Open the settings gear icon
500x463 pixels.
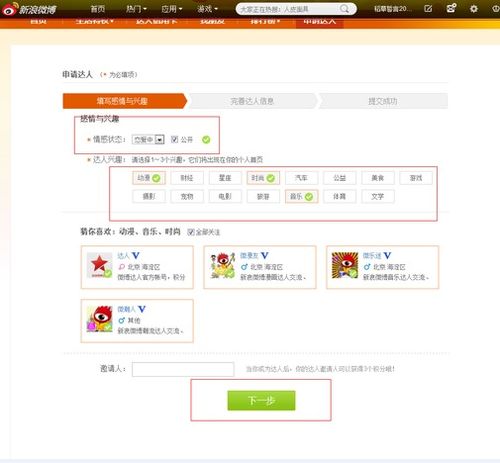coord(474,9)
